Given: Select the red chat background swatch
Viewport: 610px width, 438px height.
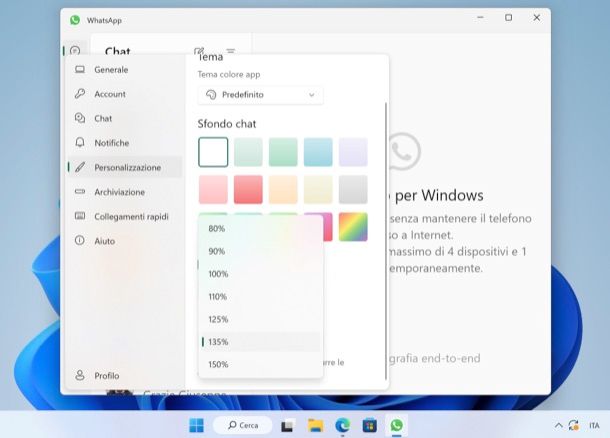Looking at the screenshot, I should 248,189.
